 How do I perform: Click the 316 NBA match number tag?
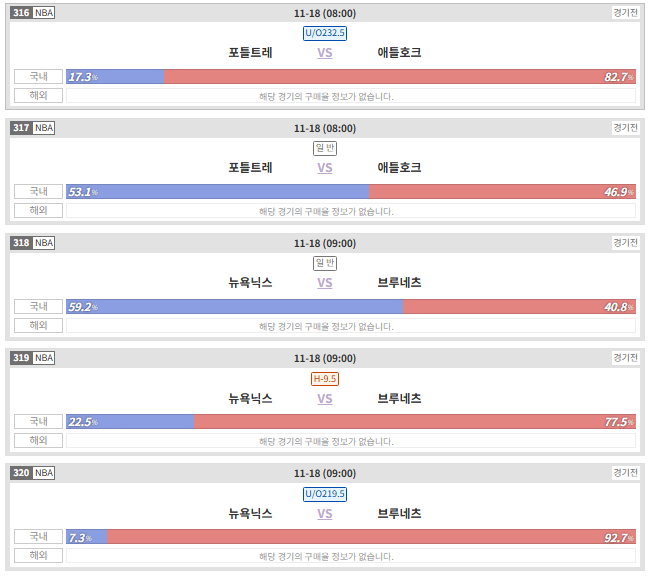(x=33, y=13)
